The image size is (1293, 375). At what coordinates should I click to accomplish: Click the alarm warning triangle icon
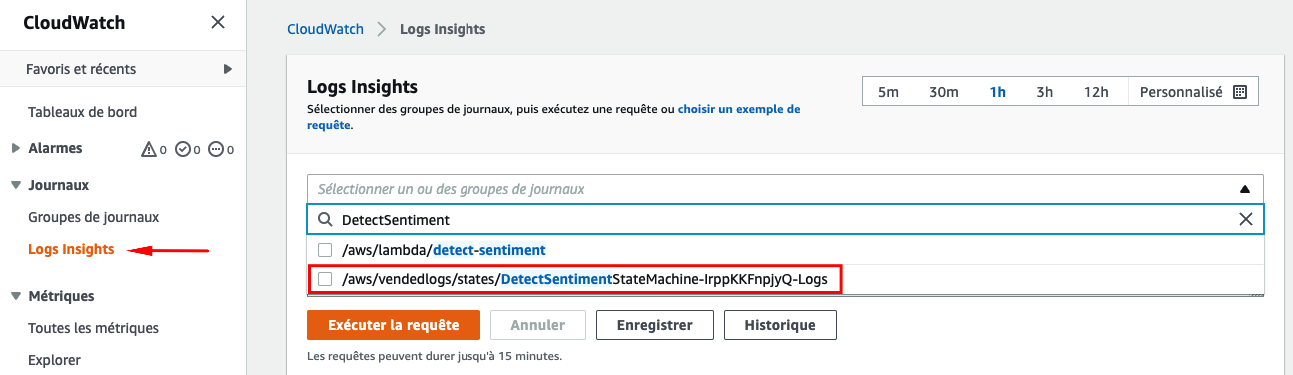[149, 149]
